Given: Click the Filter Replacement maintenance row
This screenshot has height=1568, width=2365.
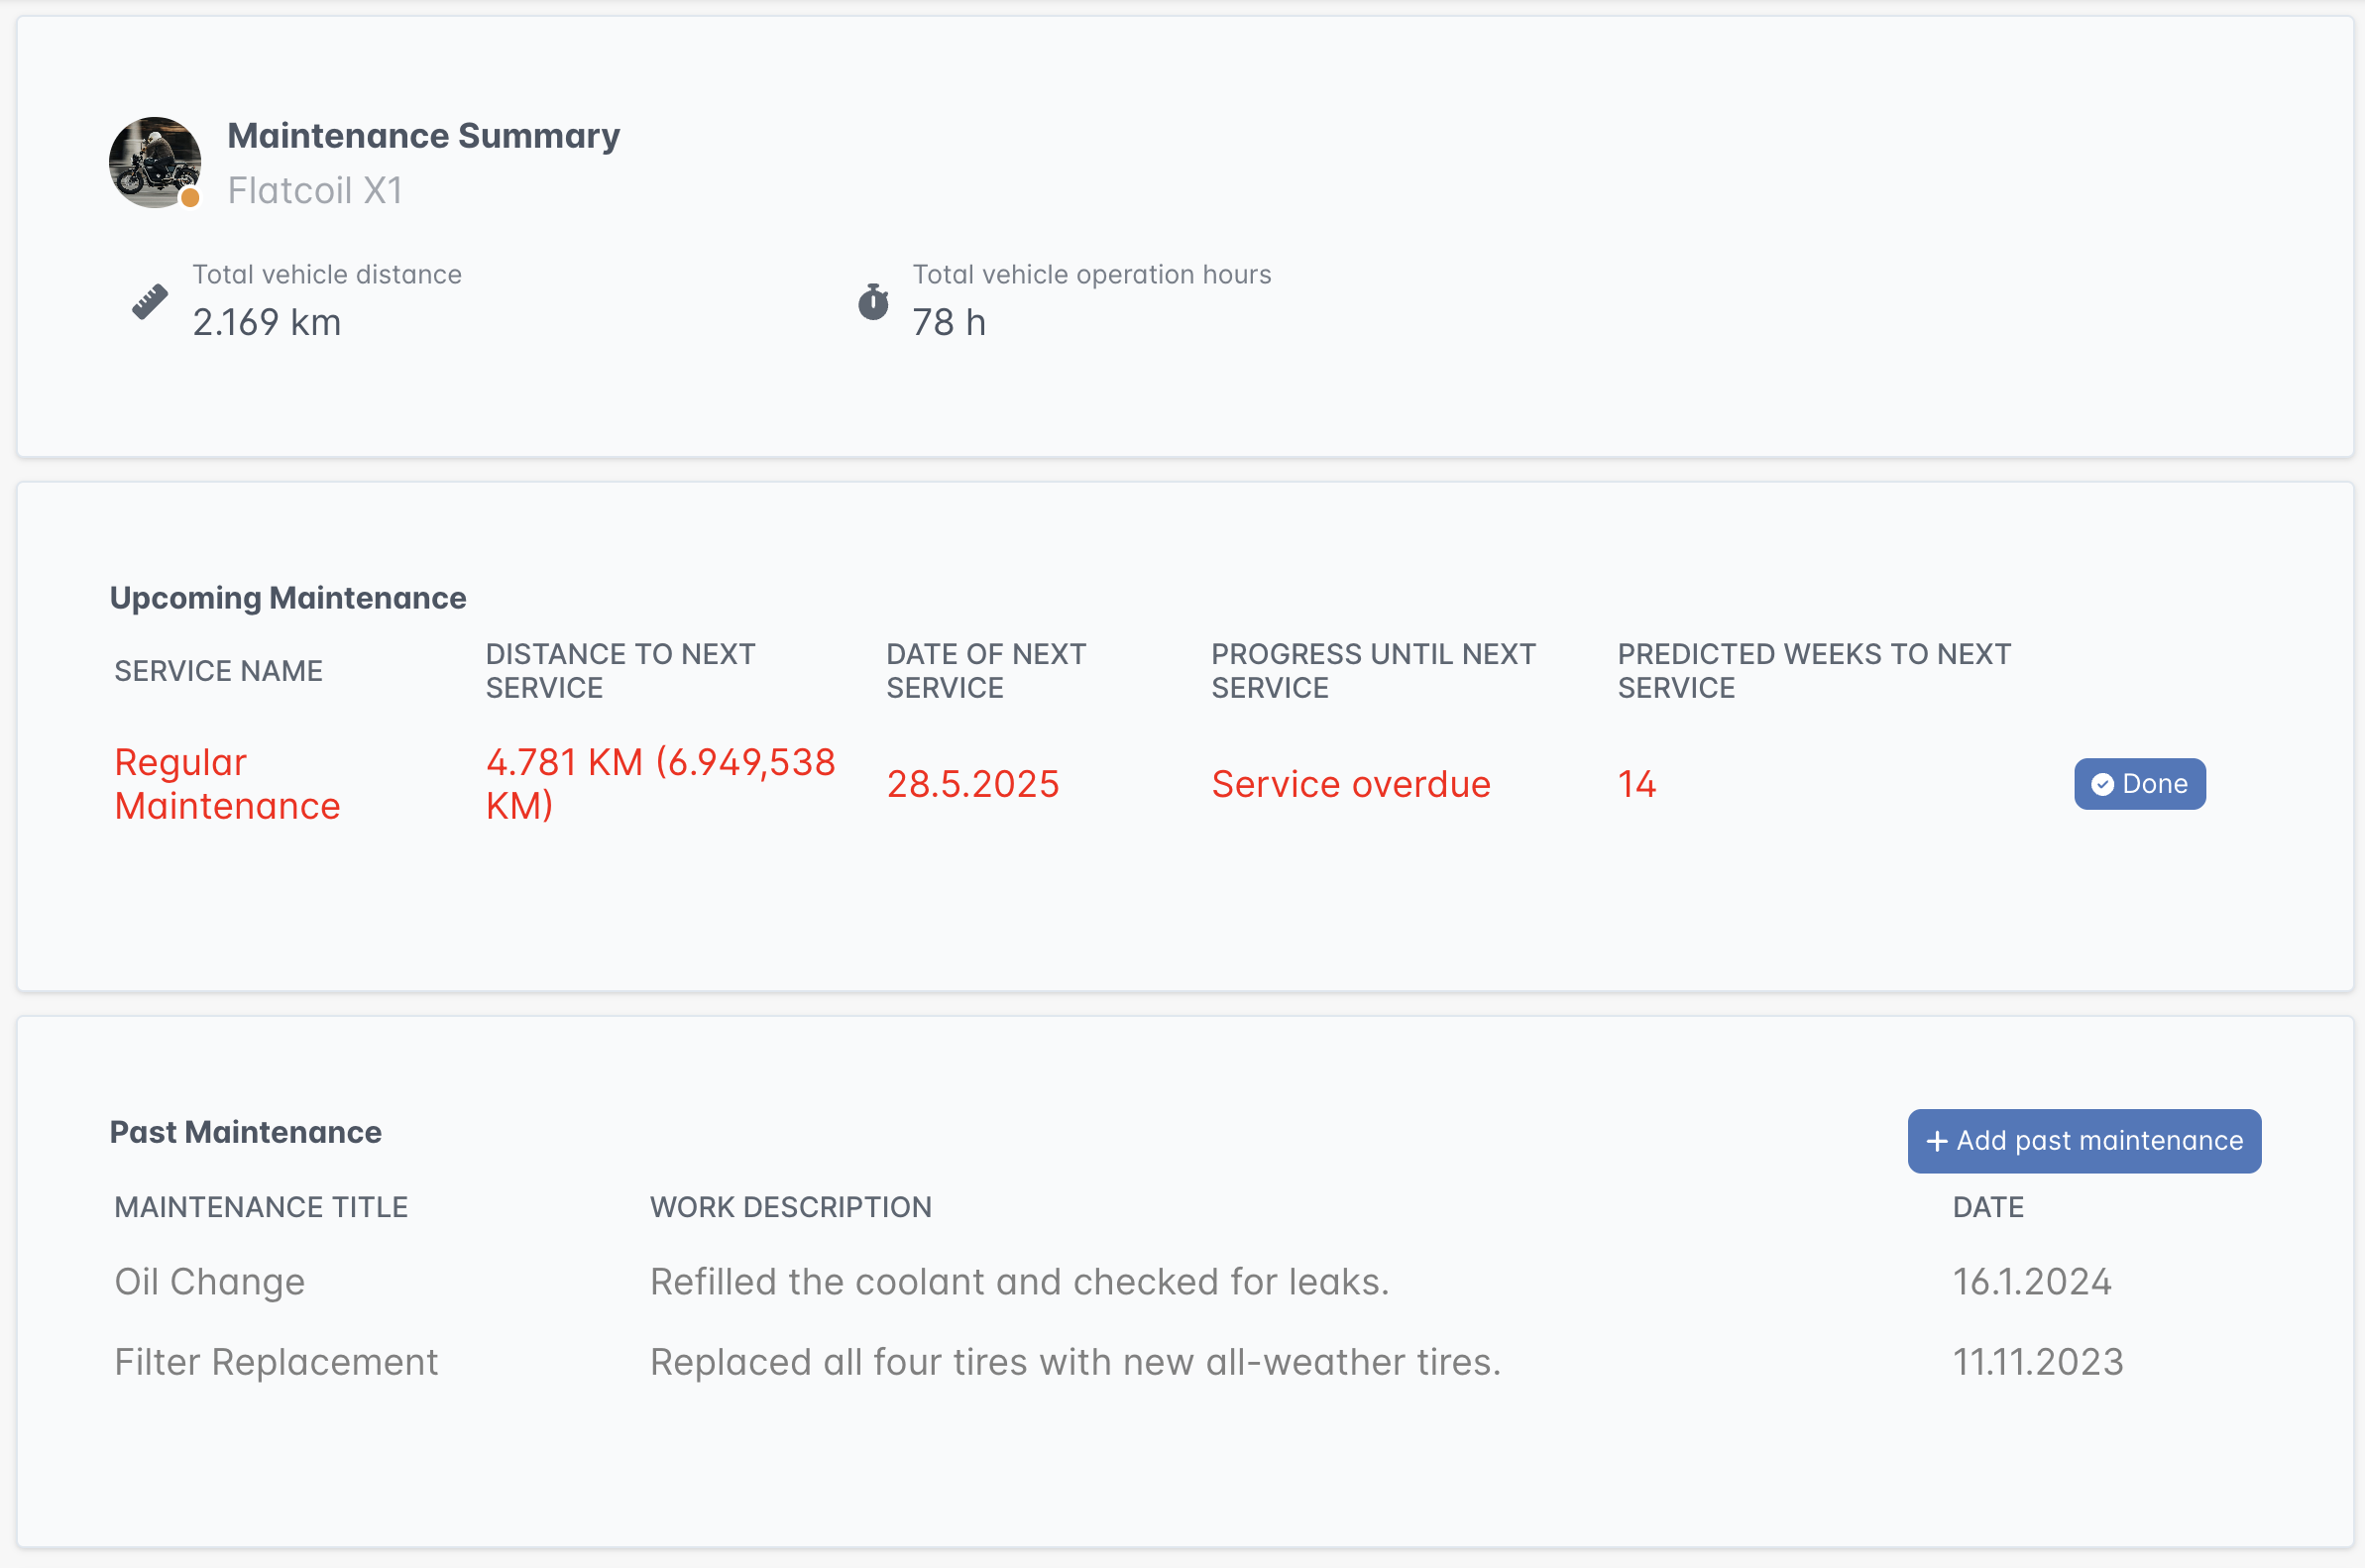Looking at the screenshot, I should (276, 1362).
